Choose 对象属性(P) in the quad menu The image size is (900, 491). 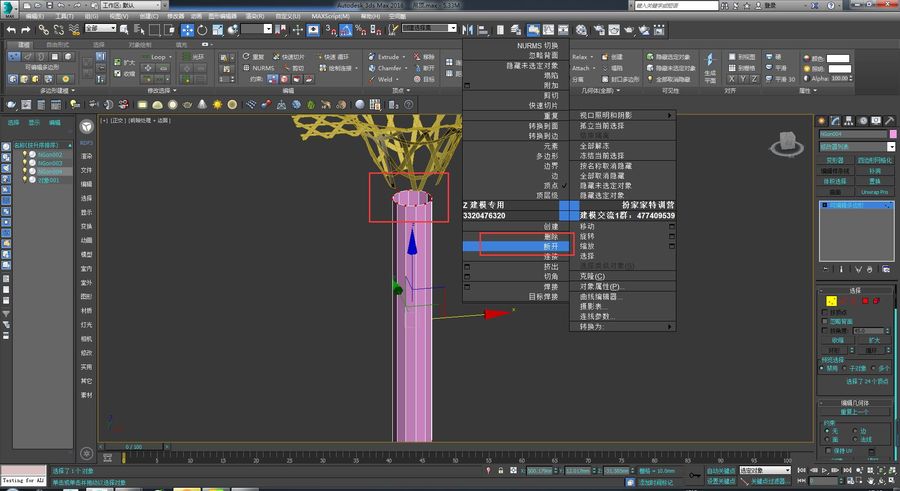[x=623, y=287]
